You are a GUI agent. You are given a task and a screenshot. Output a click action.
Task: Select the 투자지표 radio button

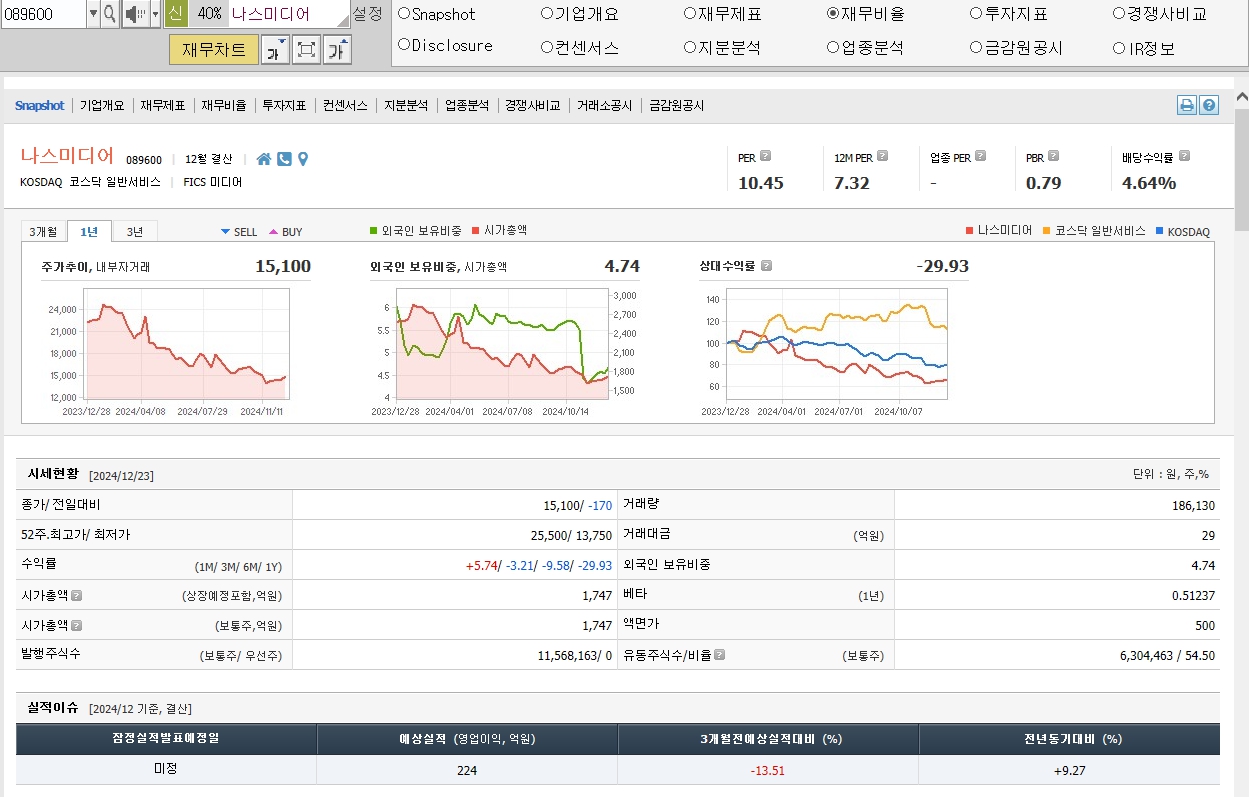(x=976, y=14)
